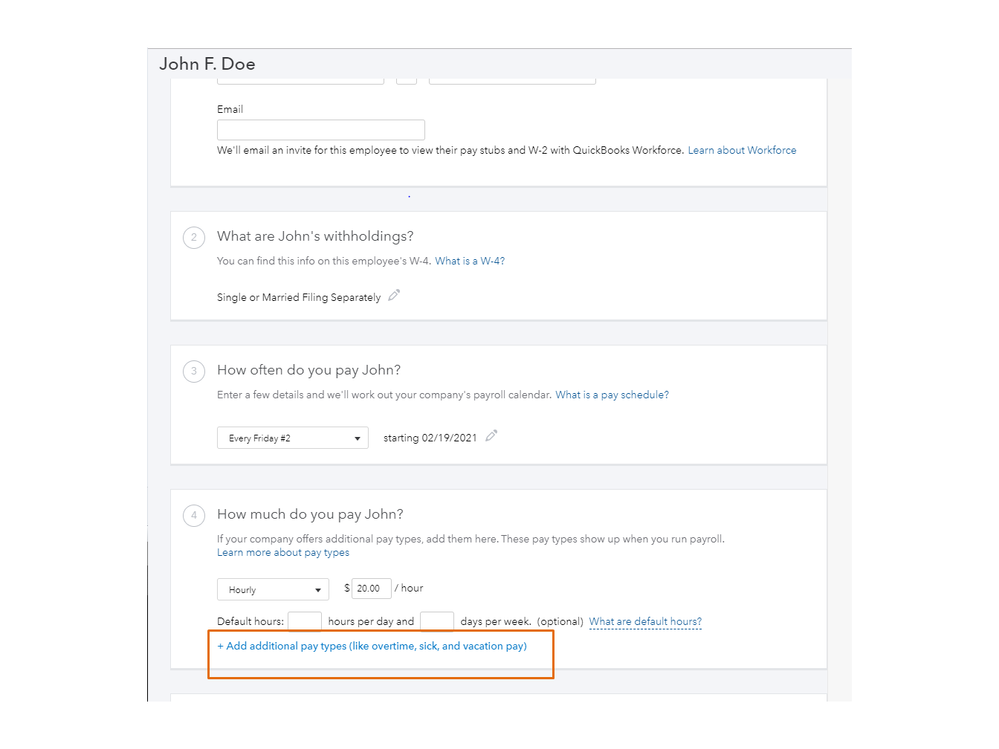
Task: Click the step 3 circle icon
Action: (194, 372)
